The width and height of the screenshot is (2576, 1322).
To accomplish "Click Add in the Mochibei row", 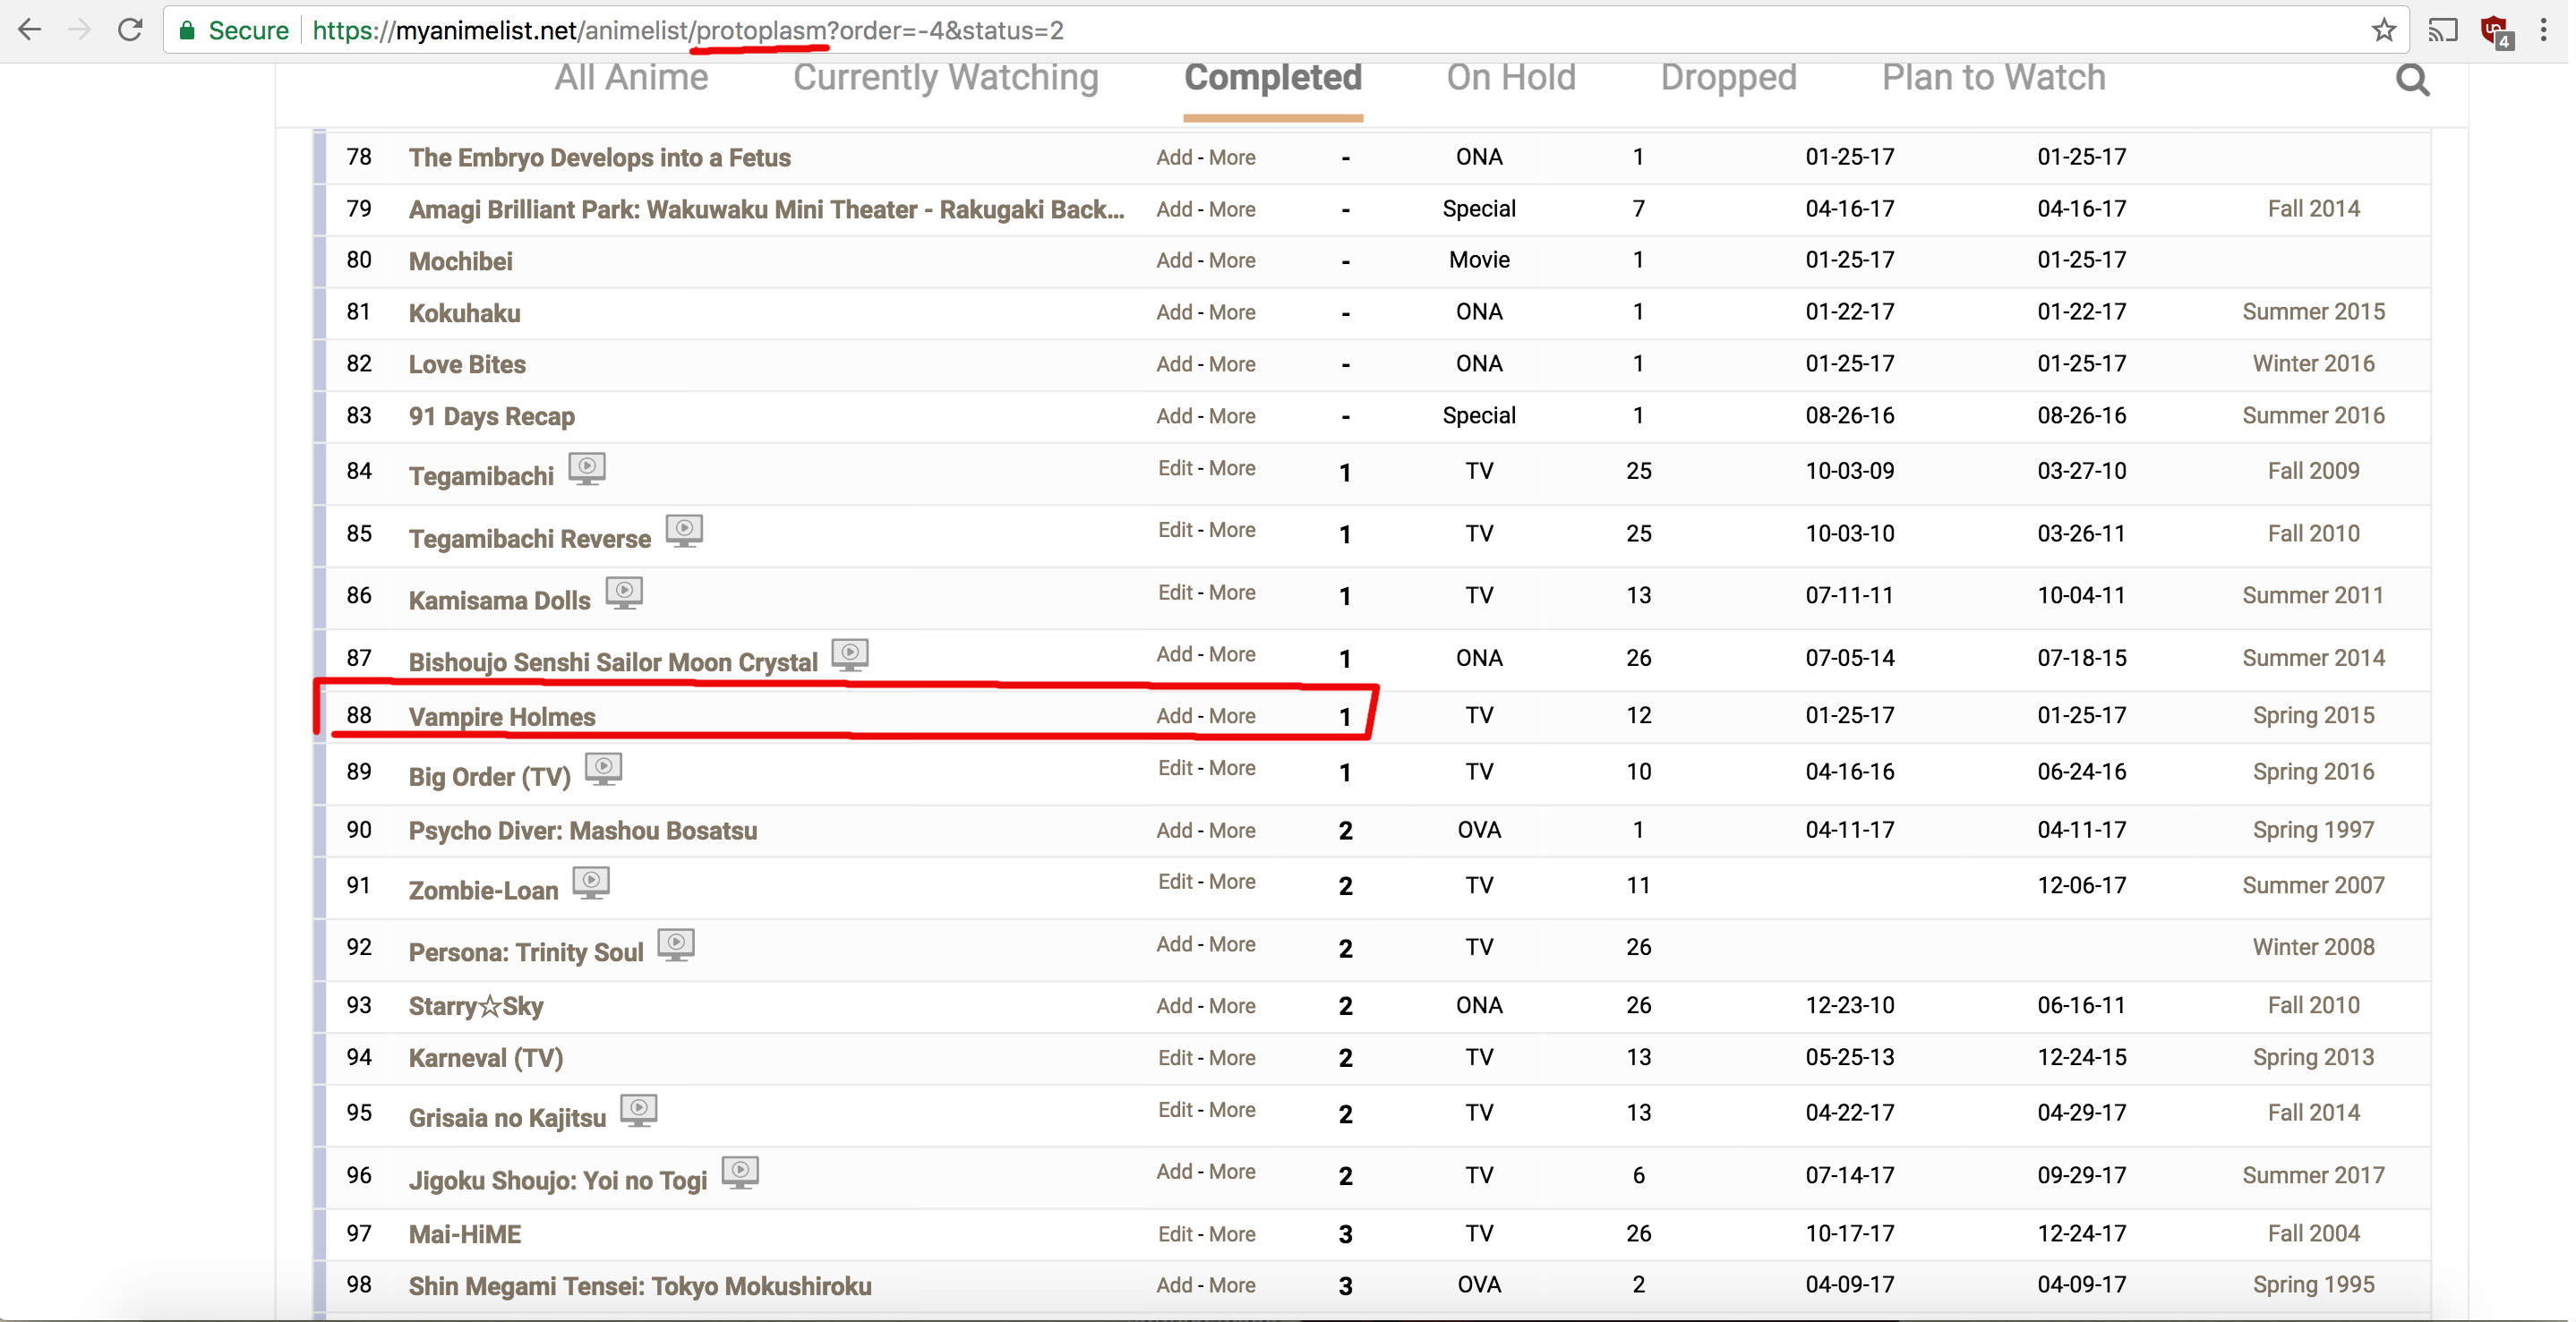I will [1174, 261].
